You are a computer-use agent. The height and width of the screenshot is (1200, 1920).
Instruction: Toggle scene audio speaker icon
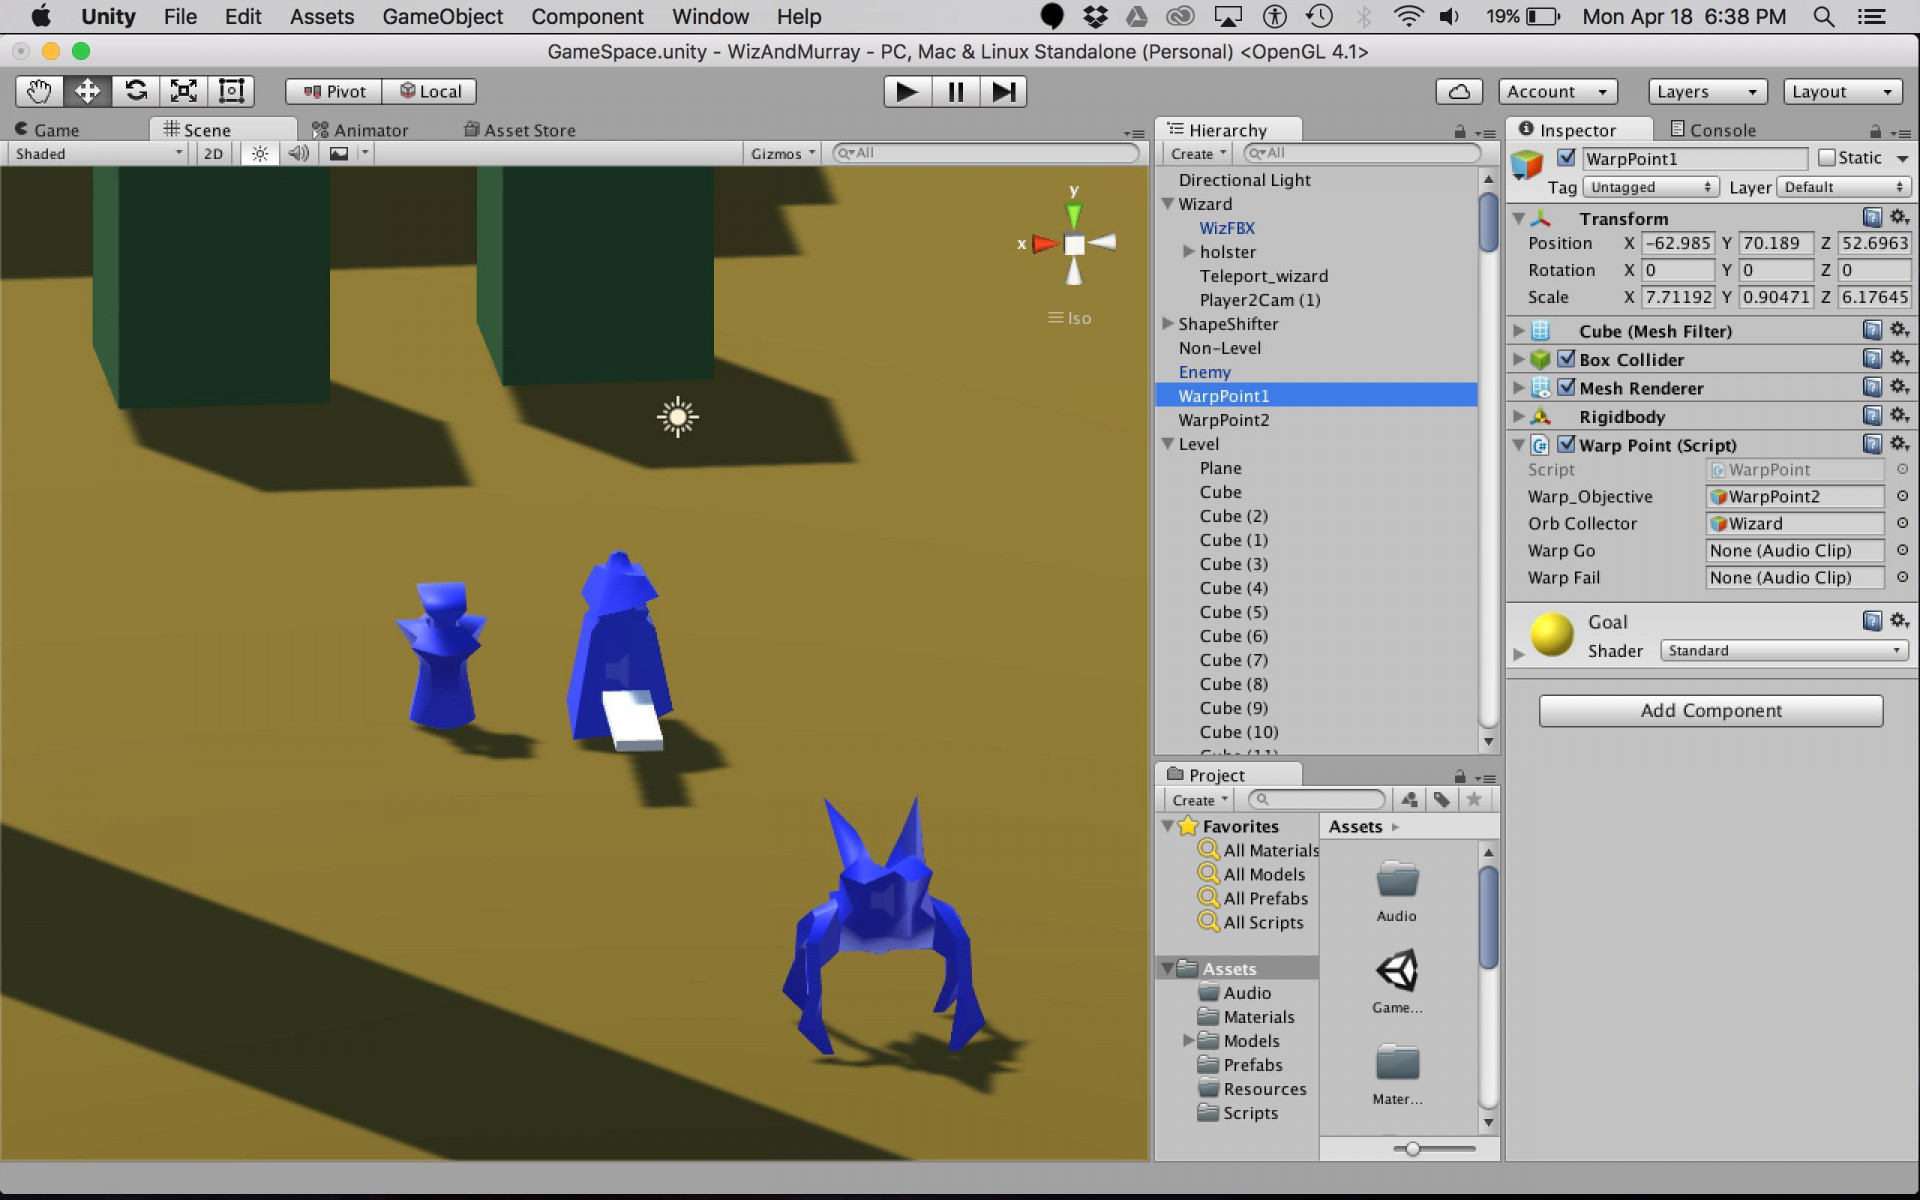pos(298,153)
